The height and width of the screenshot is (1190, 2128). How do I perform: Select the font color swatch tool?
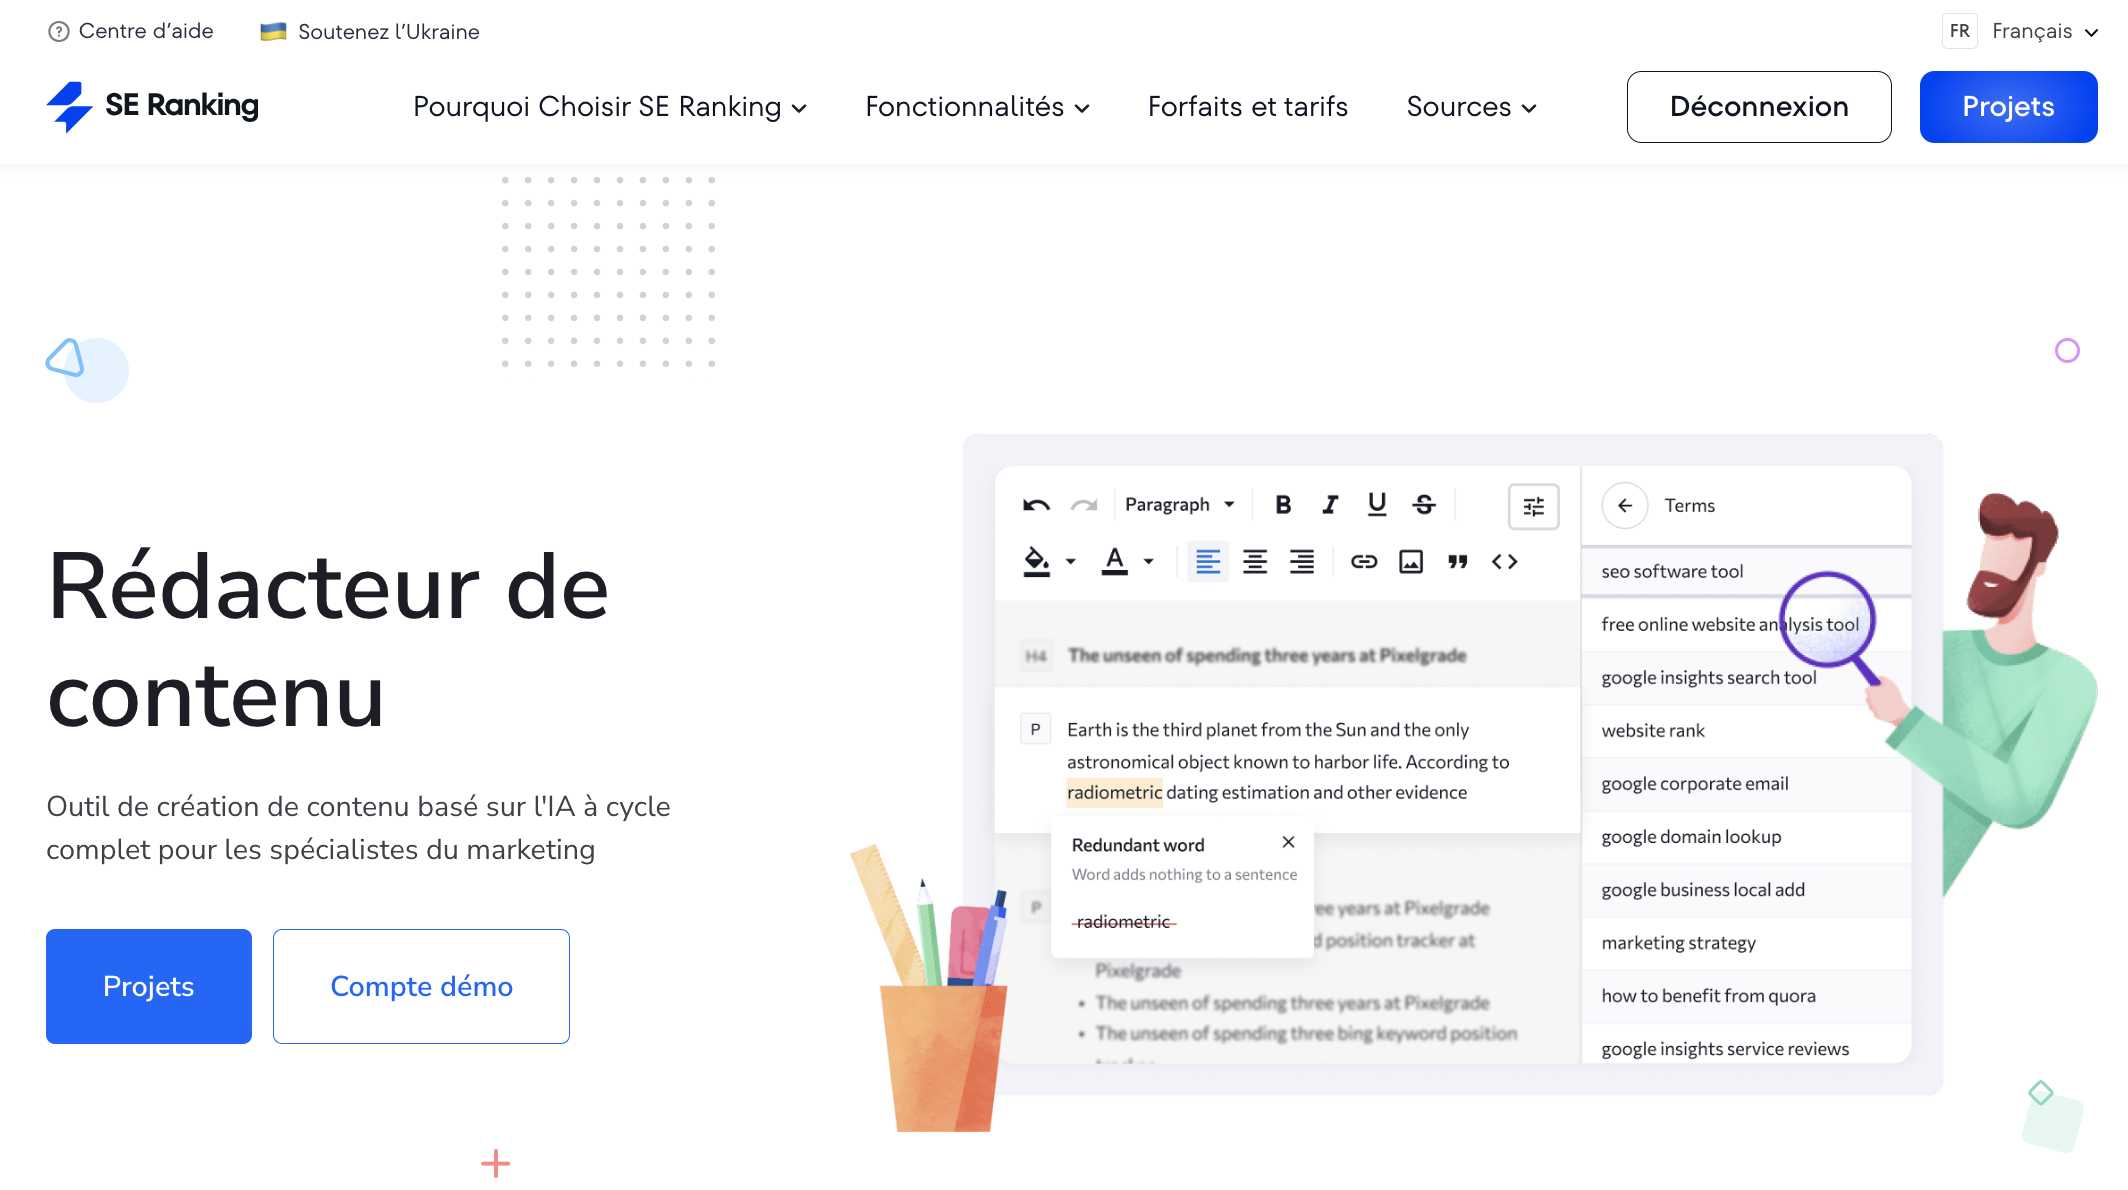point(1114,561)
